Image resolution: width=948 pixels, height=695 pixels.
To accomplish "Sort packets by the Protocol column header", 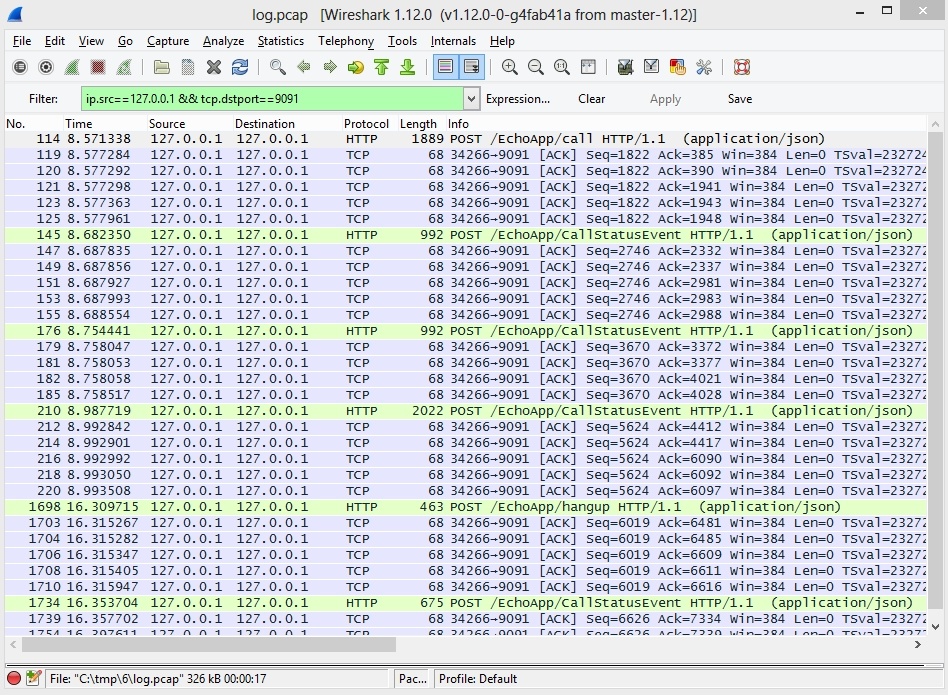I will coord(366,124).
